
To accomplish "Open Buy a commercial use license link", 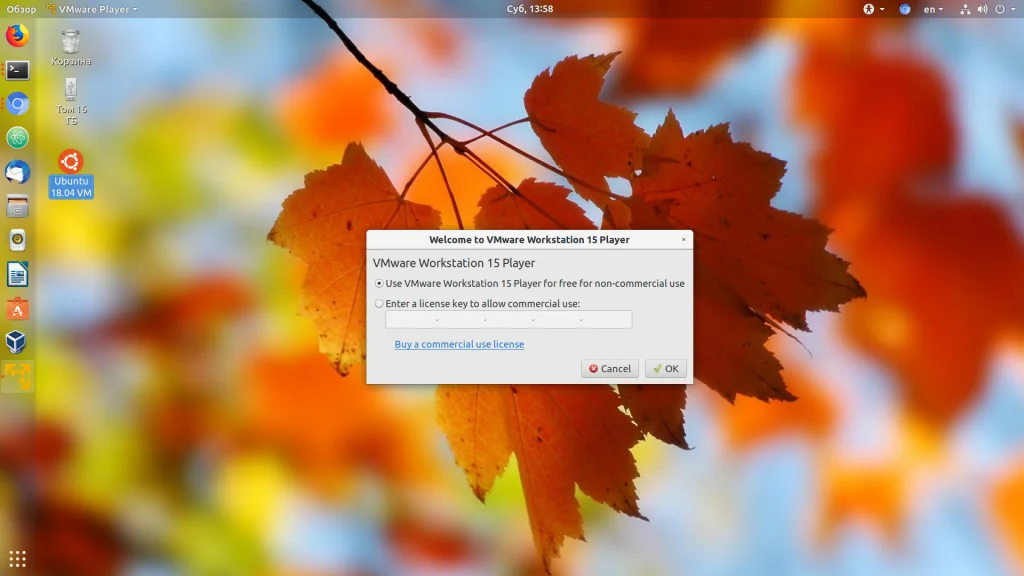I will pyautogui.click(x=459, y=344).
